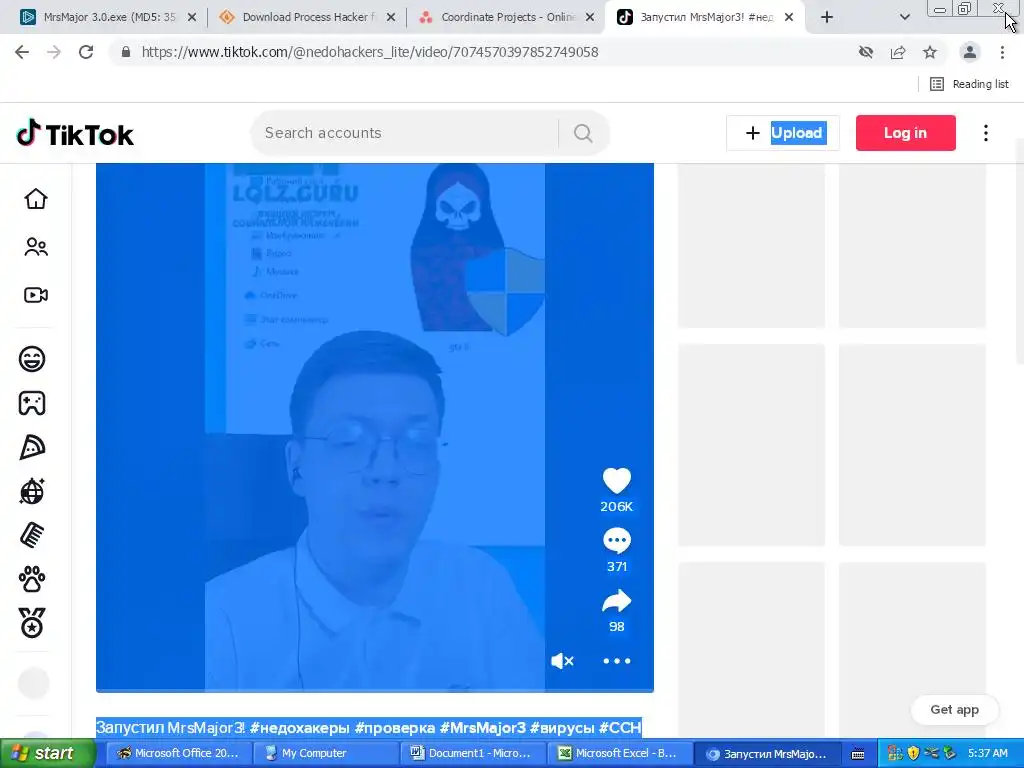Close the Download Process Hacker tab
Screen dimensions: 1024x768
tap(391, 18)
